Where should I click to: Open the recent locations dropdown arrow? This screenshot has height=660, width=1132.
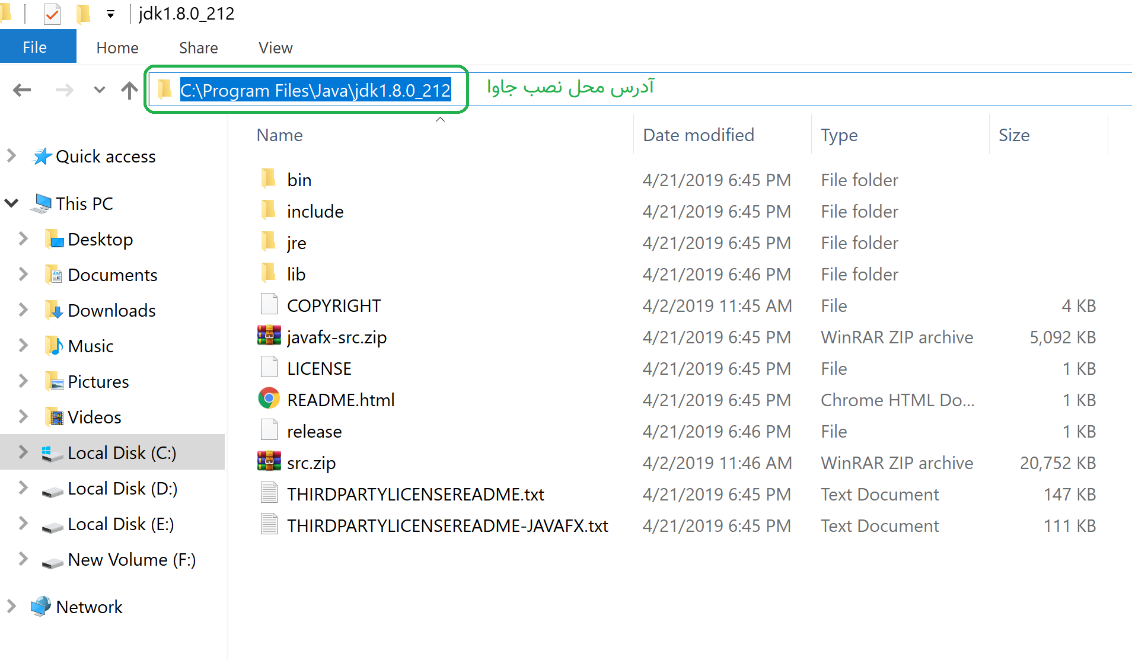[x=100, y=90]
